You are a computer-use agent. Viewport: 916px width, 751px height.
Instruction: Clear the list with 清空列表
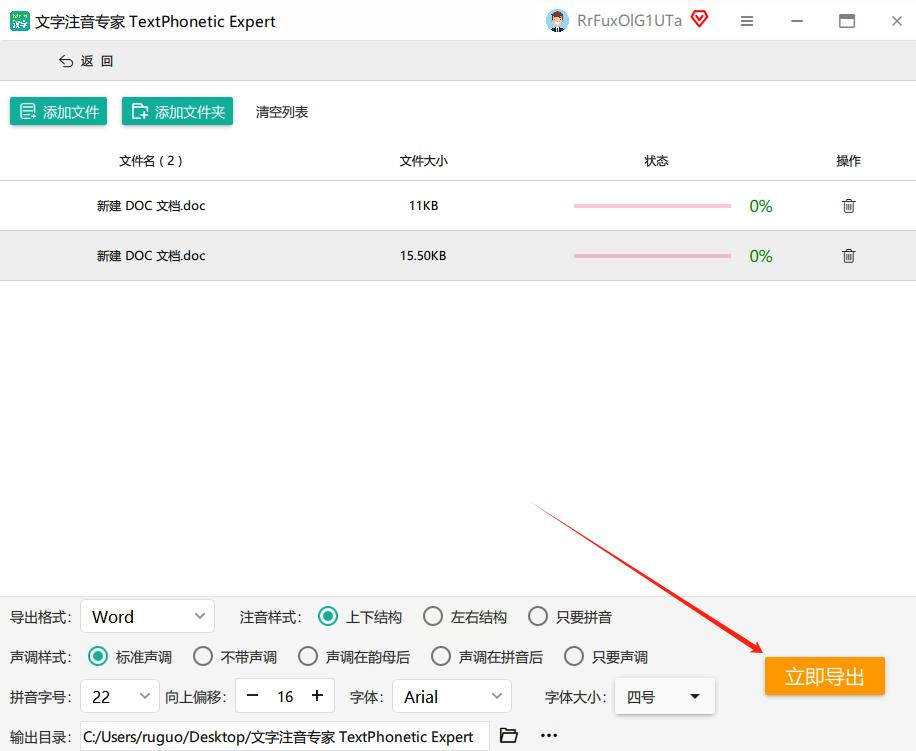[282, 112]
